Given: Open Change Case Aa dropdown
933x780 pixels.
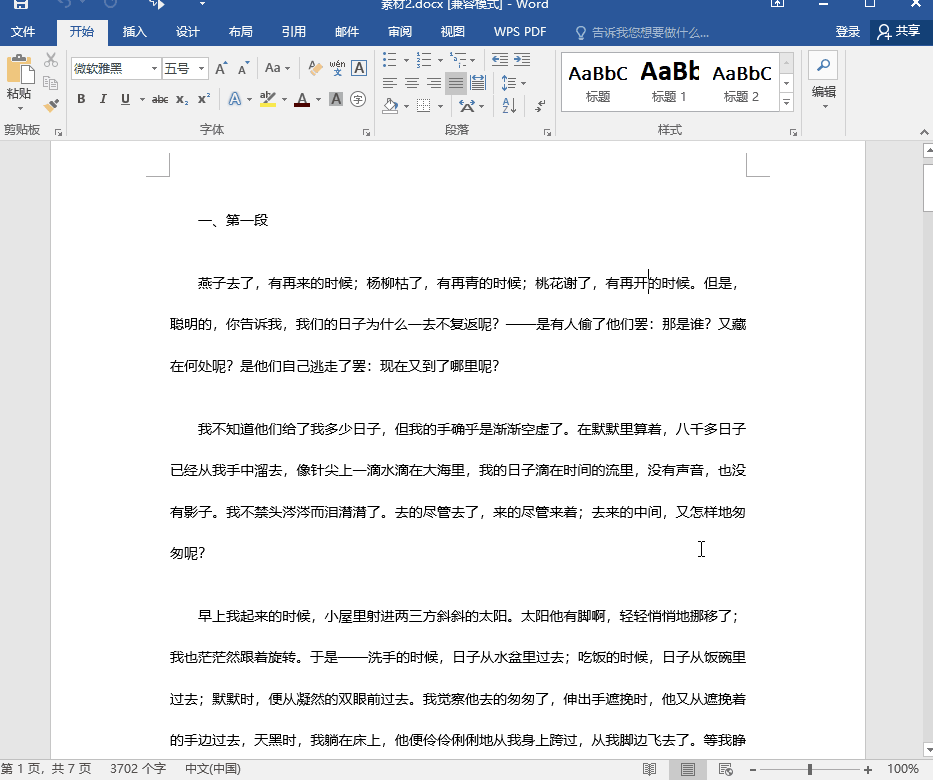Looking at the screenshot, I should coord(277,68).
